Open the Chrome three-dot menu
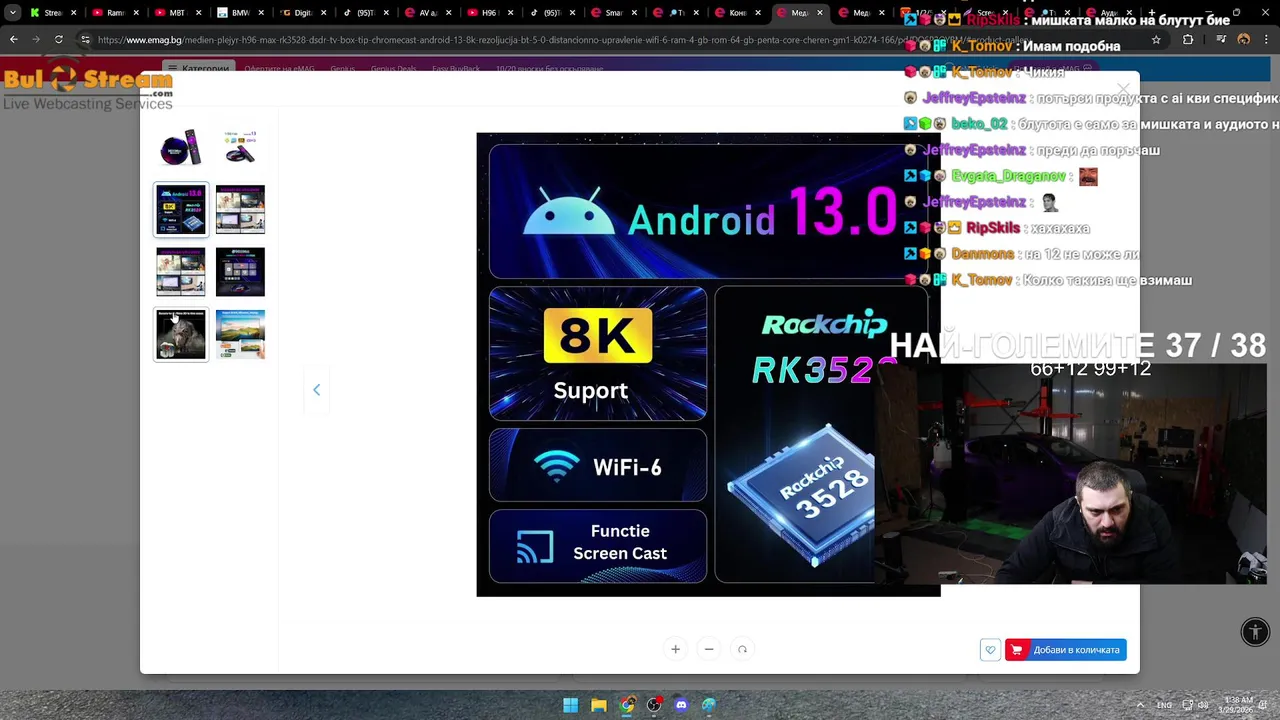1280x720 pixels. 1267,40
